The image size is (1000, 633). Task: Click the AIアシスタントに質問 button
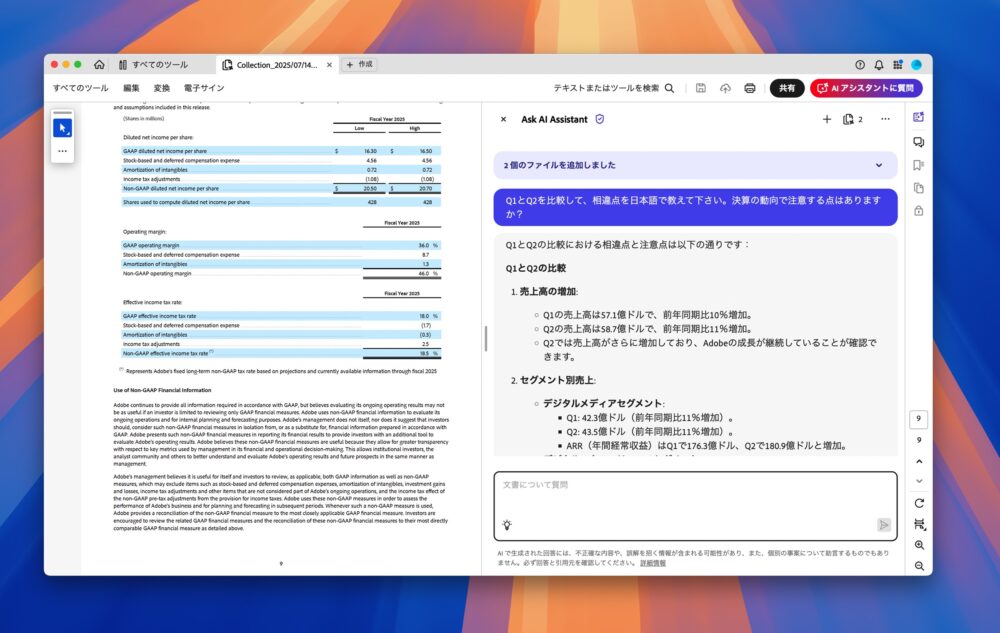tap(866, 88)
